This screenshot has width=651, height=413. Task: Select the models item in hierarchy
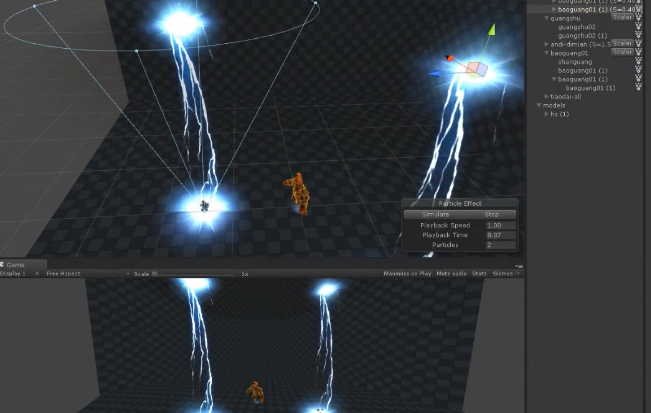pos(554,105)
